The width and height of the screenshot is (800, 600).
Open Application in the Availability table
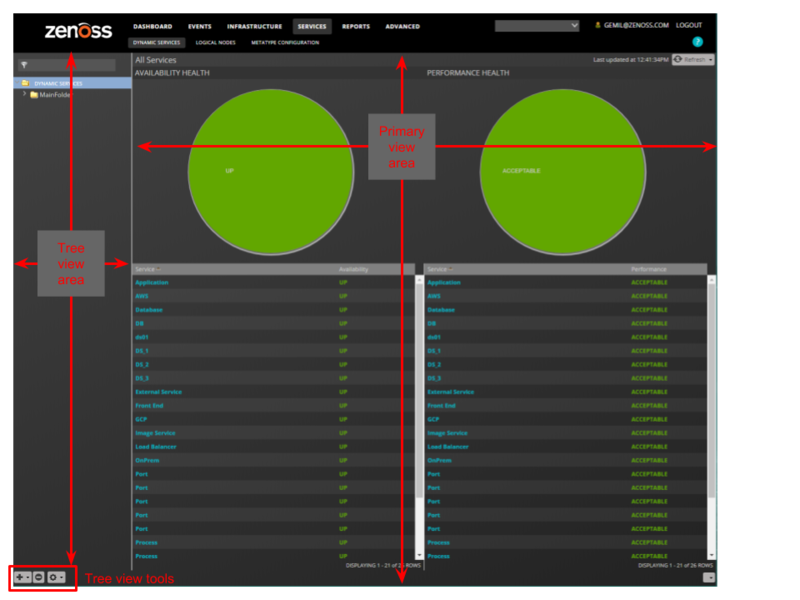152,282
